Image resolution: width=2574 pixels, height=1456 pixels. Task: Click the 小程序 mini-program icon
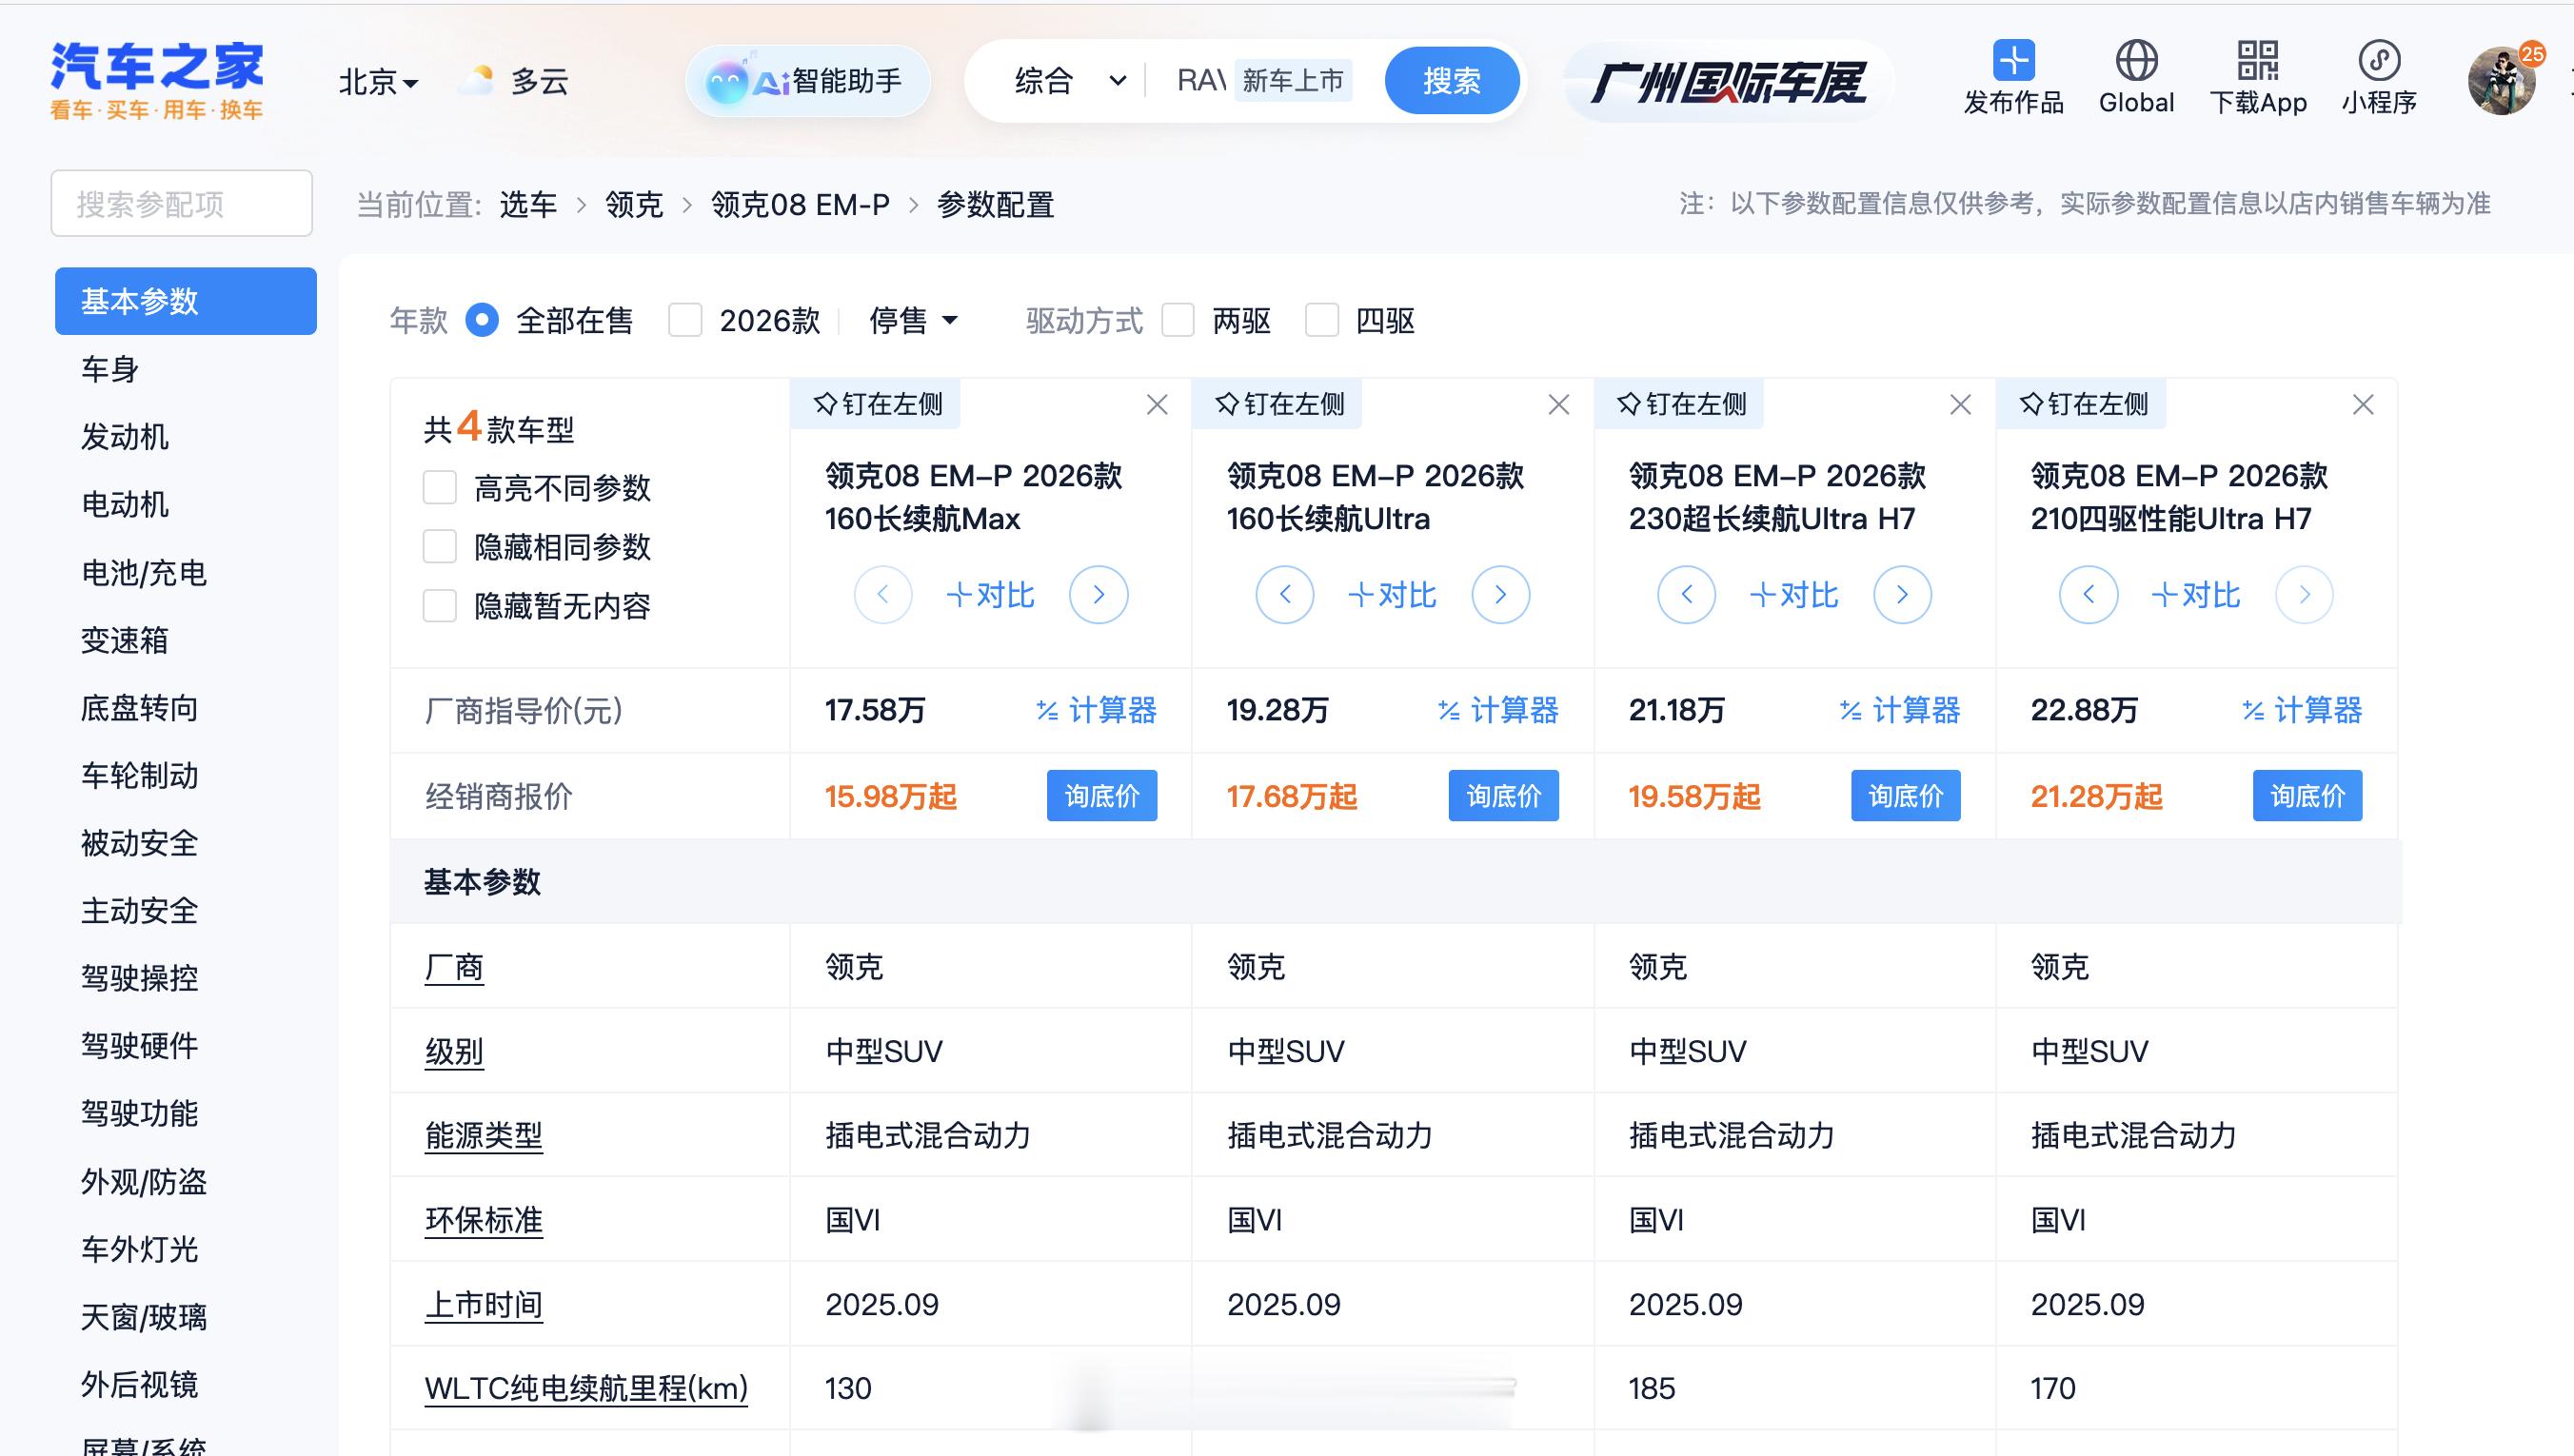[x=2379, y=61]
